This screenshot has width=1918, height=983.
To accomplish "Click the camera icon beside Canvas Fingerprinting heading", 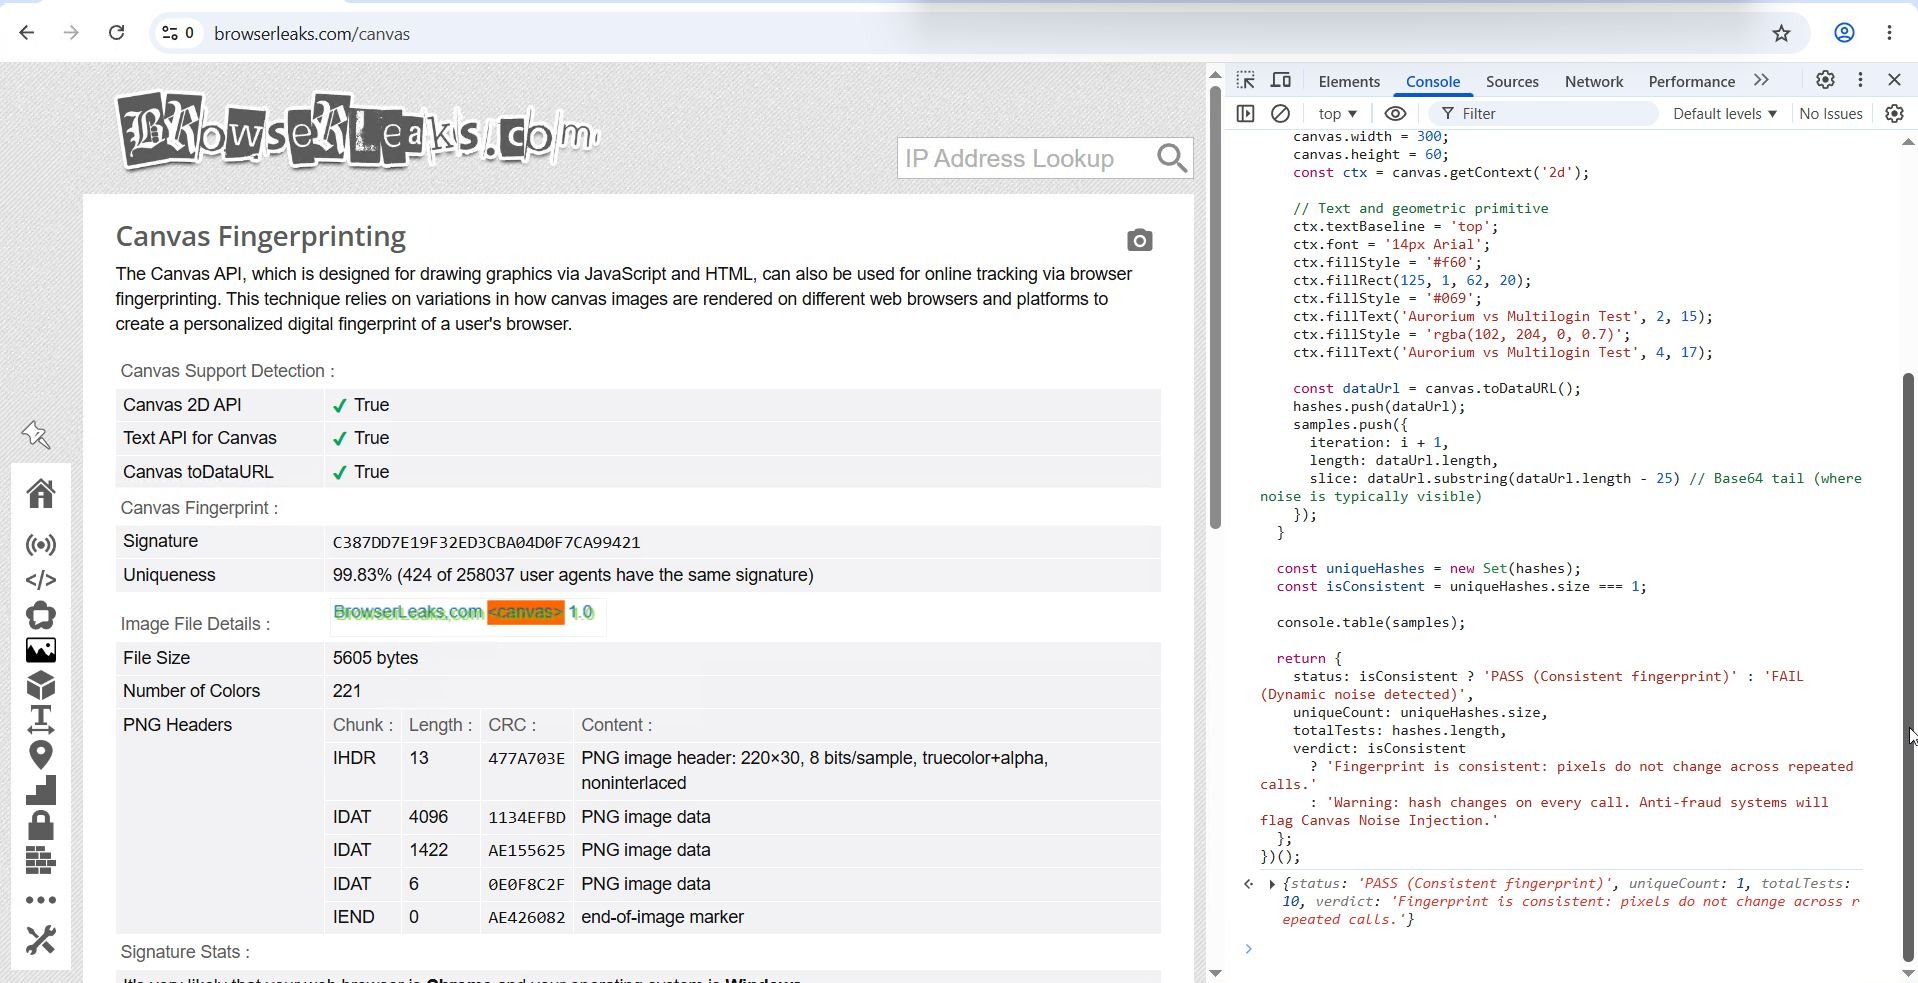I will pyautogui.click(x=1139, y=240).
